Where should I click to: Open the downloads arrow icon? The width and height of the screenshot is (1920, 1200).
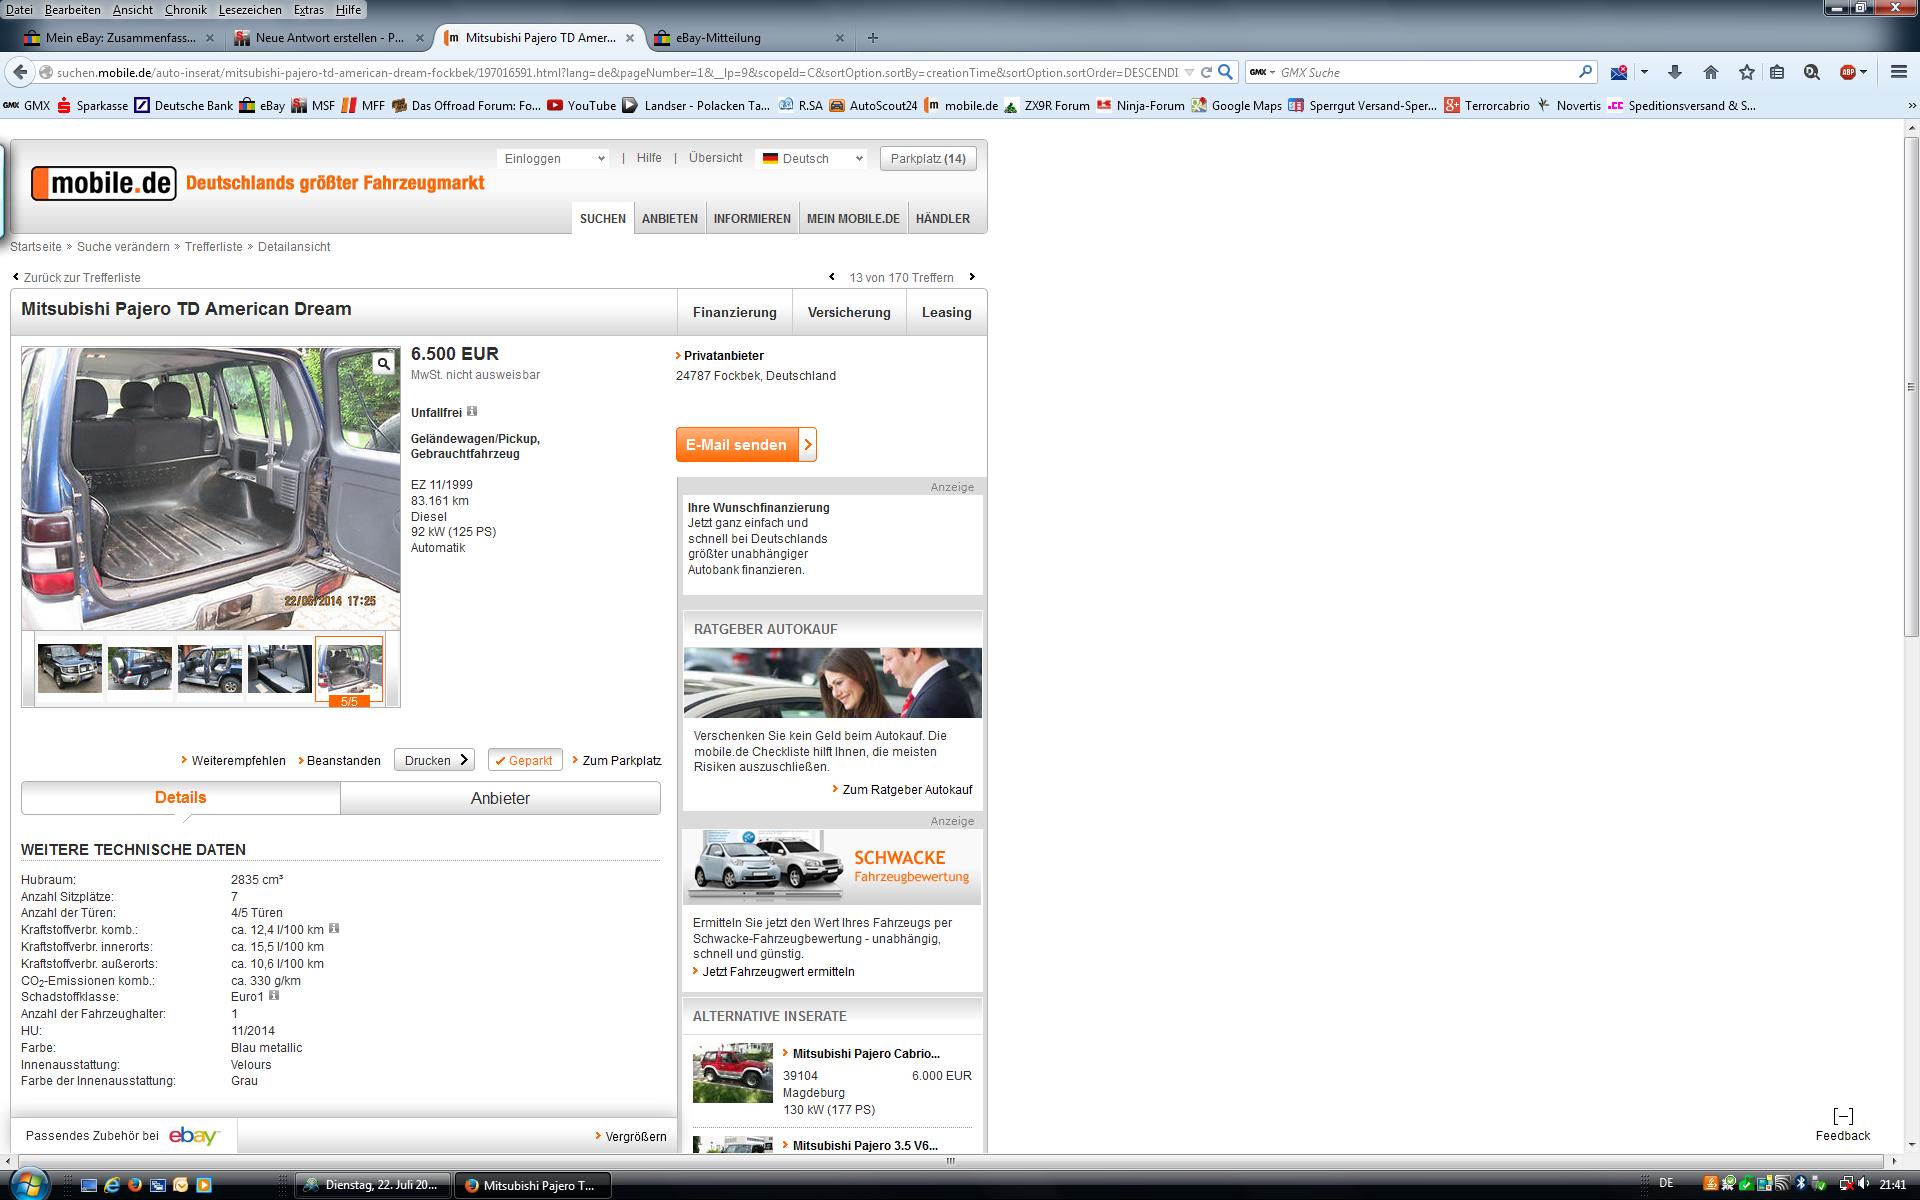point(1675,72)
